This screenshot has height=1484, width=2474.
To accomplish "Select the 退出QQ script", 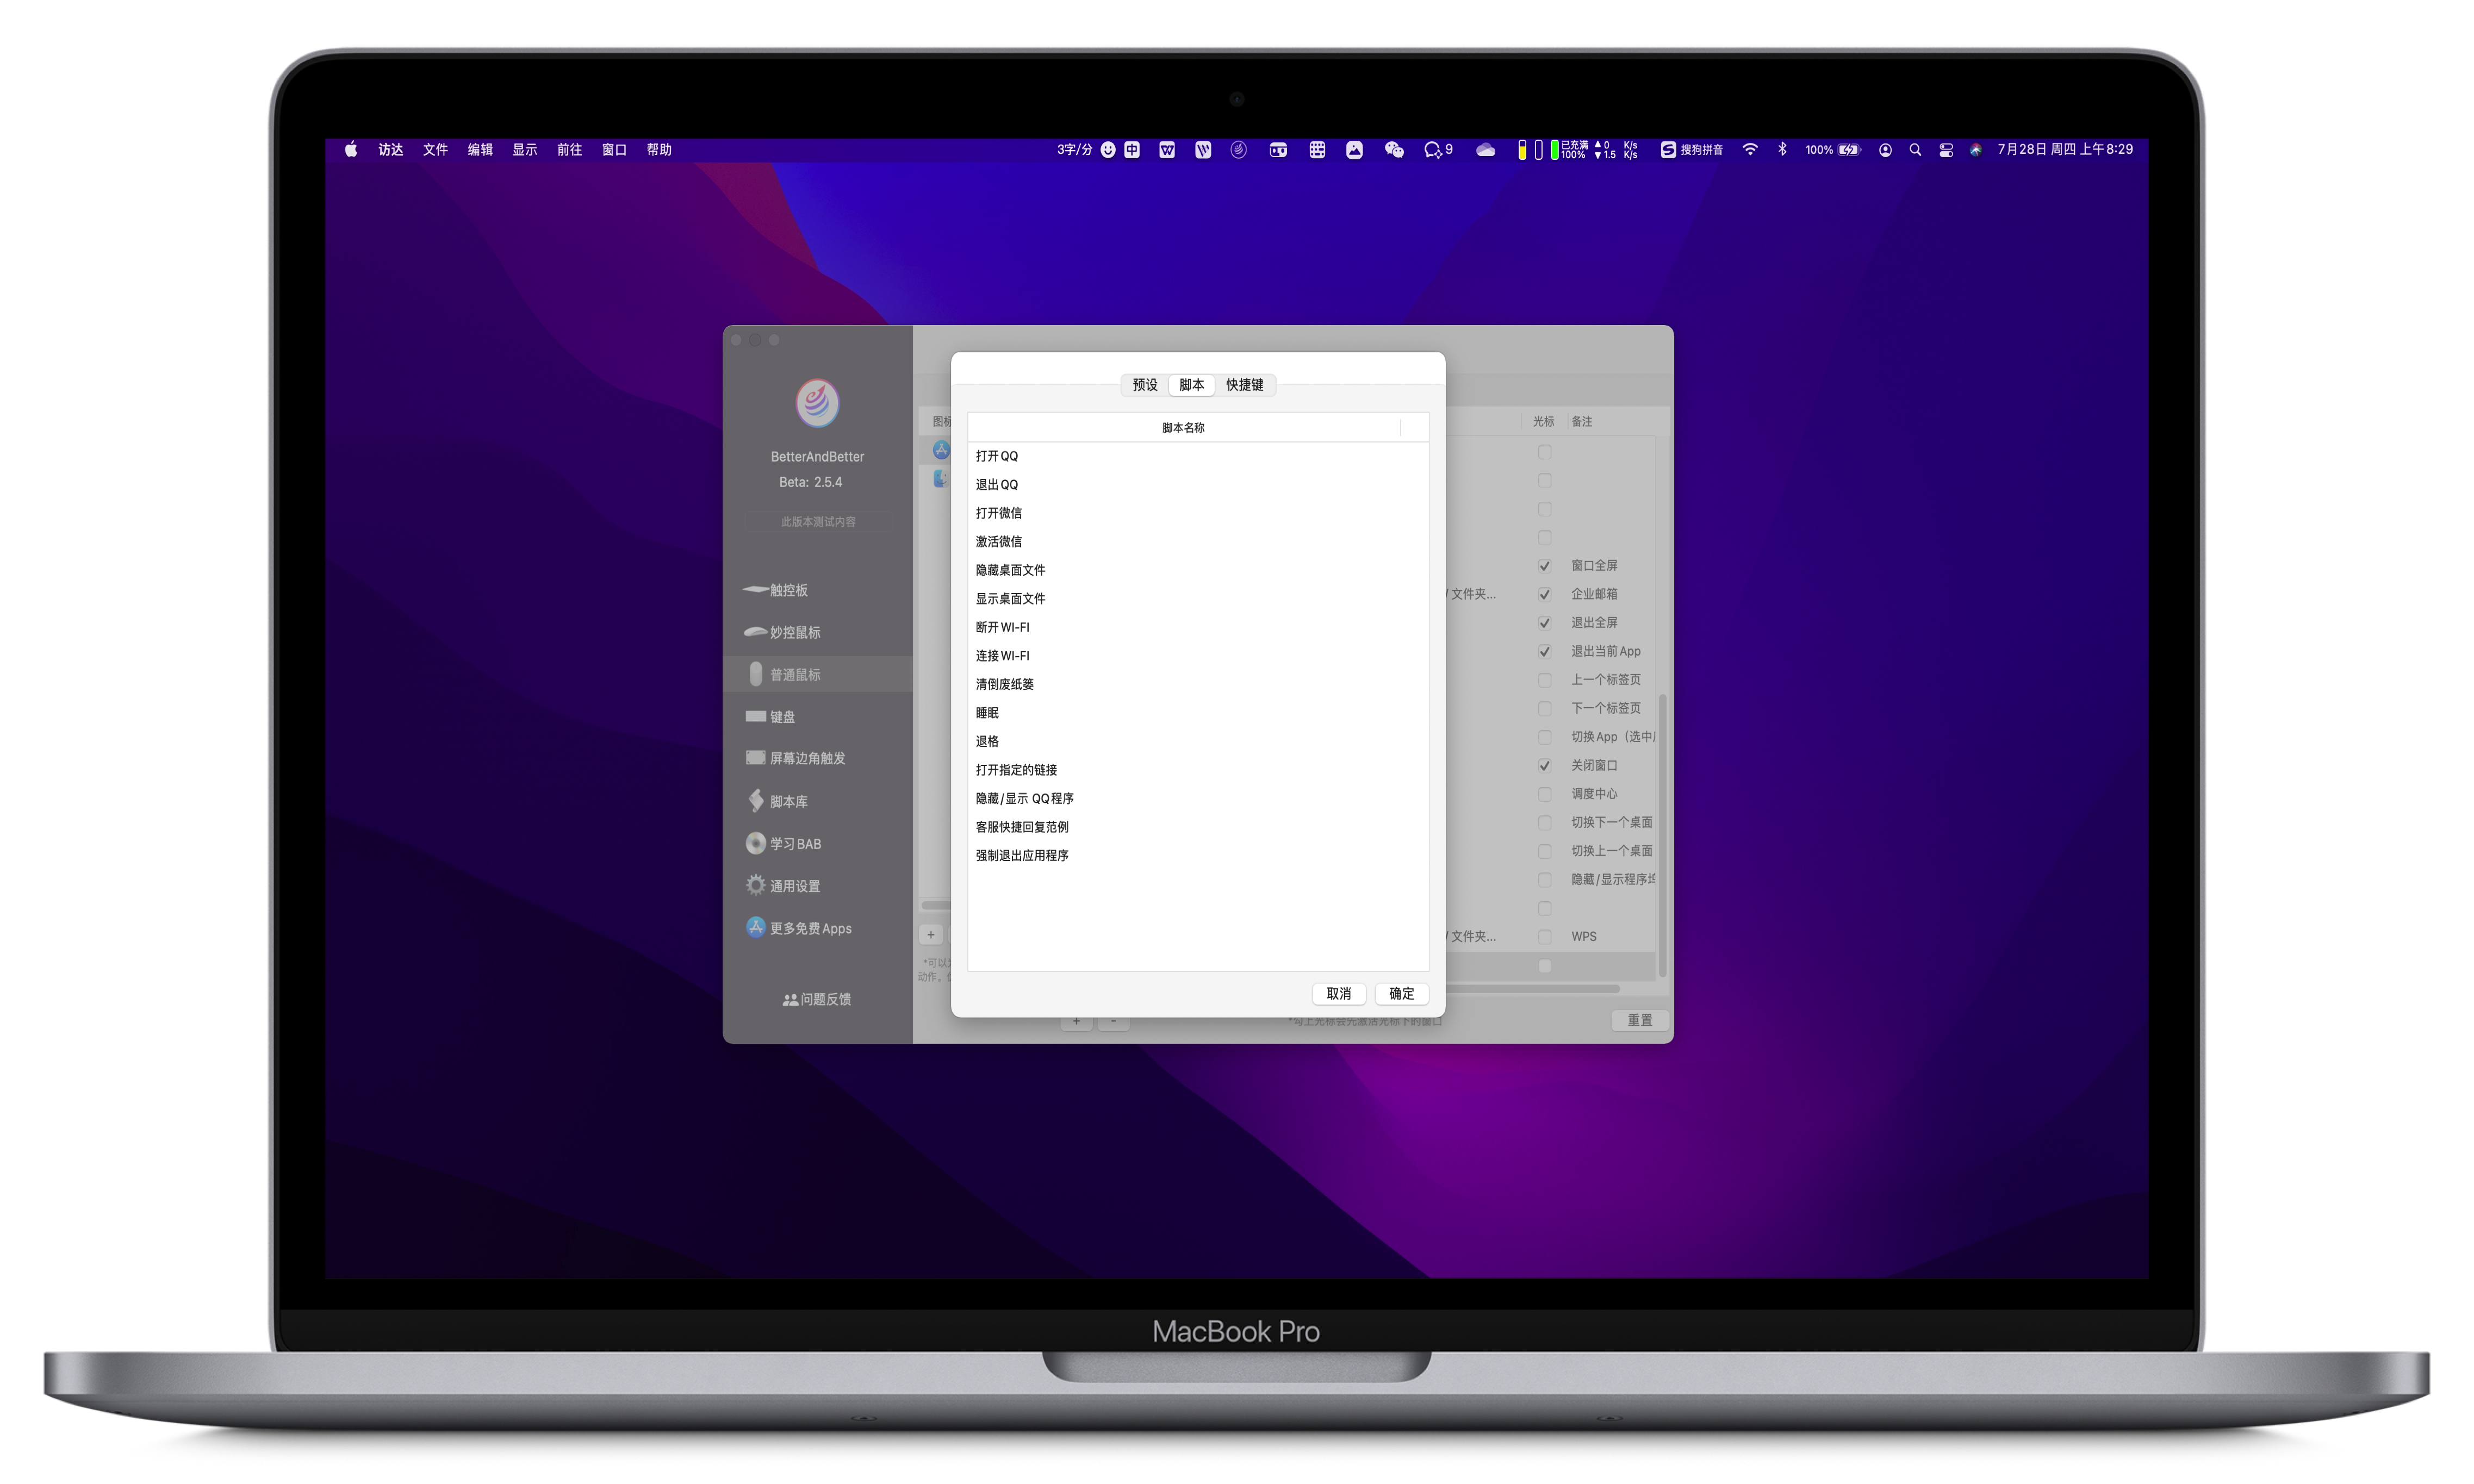I will 1198,485.
